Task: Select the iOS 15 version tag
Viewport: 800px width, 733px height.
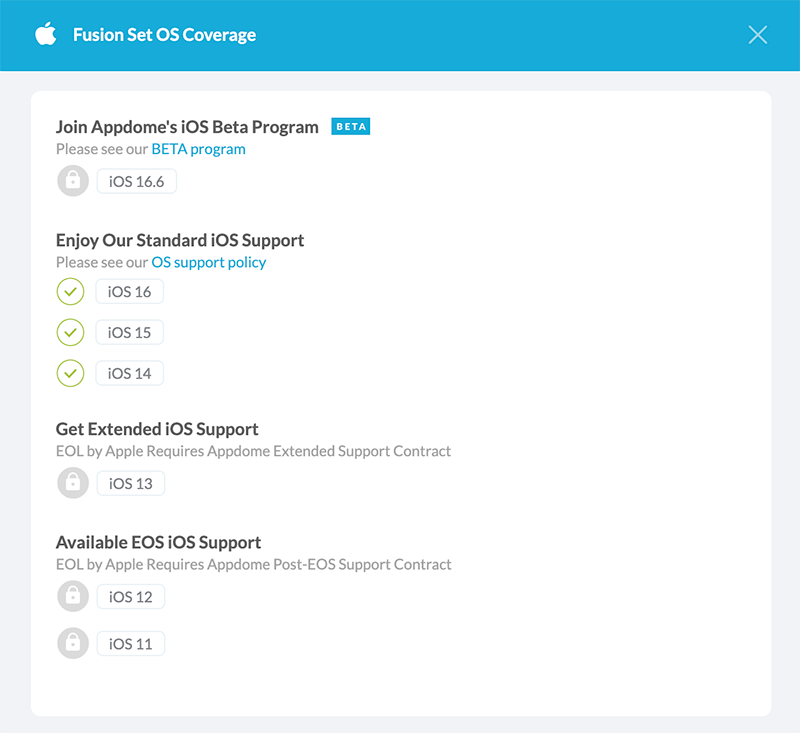Action: [x=130, y=332]
